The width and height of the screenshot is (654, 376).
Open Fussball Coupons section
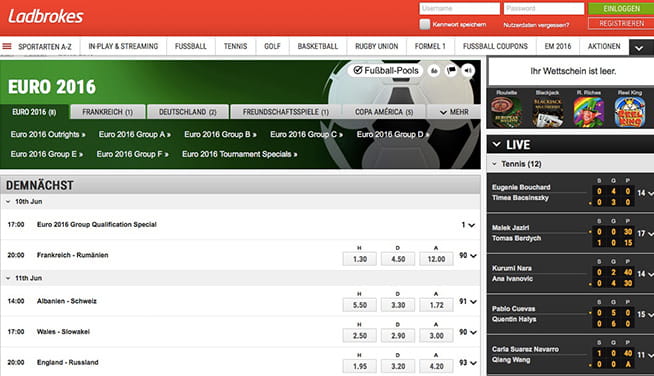pos(495,46)
